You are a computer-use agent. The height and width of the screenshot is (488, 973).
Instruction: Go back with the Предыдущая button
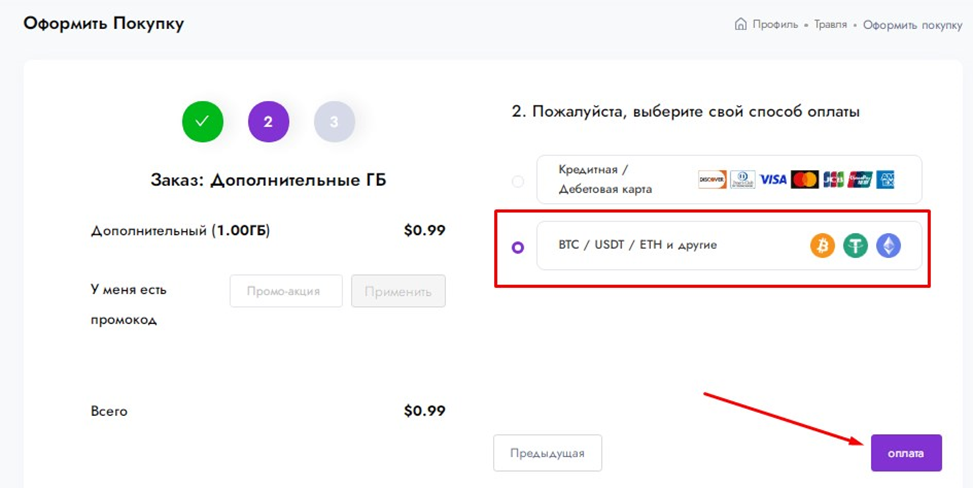(547, 453)
